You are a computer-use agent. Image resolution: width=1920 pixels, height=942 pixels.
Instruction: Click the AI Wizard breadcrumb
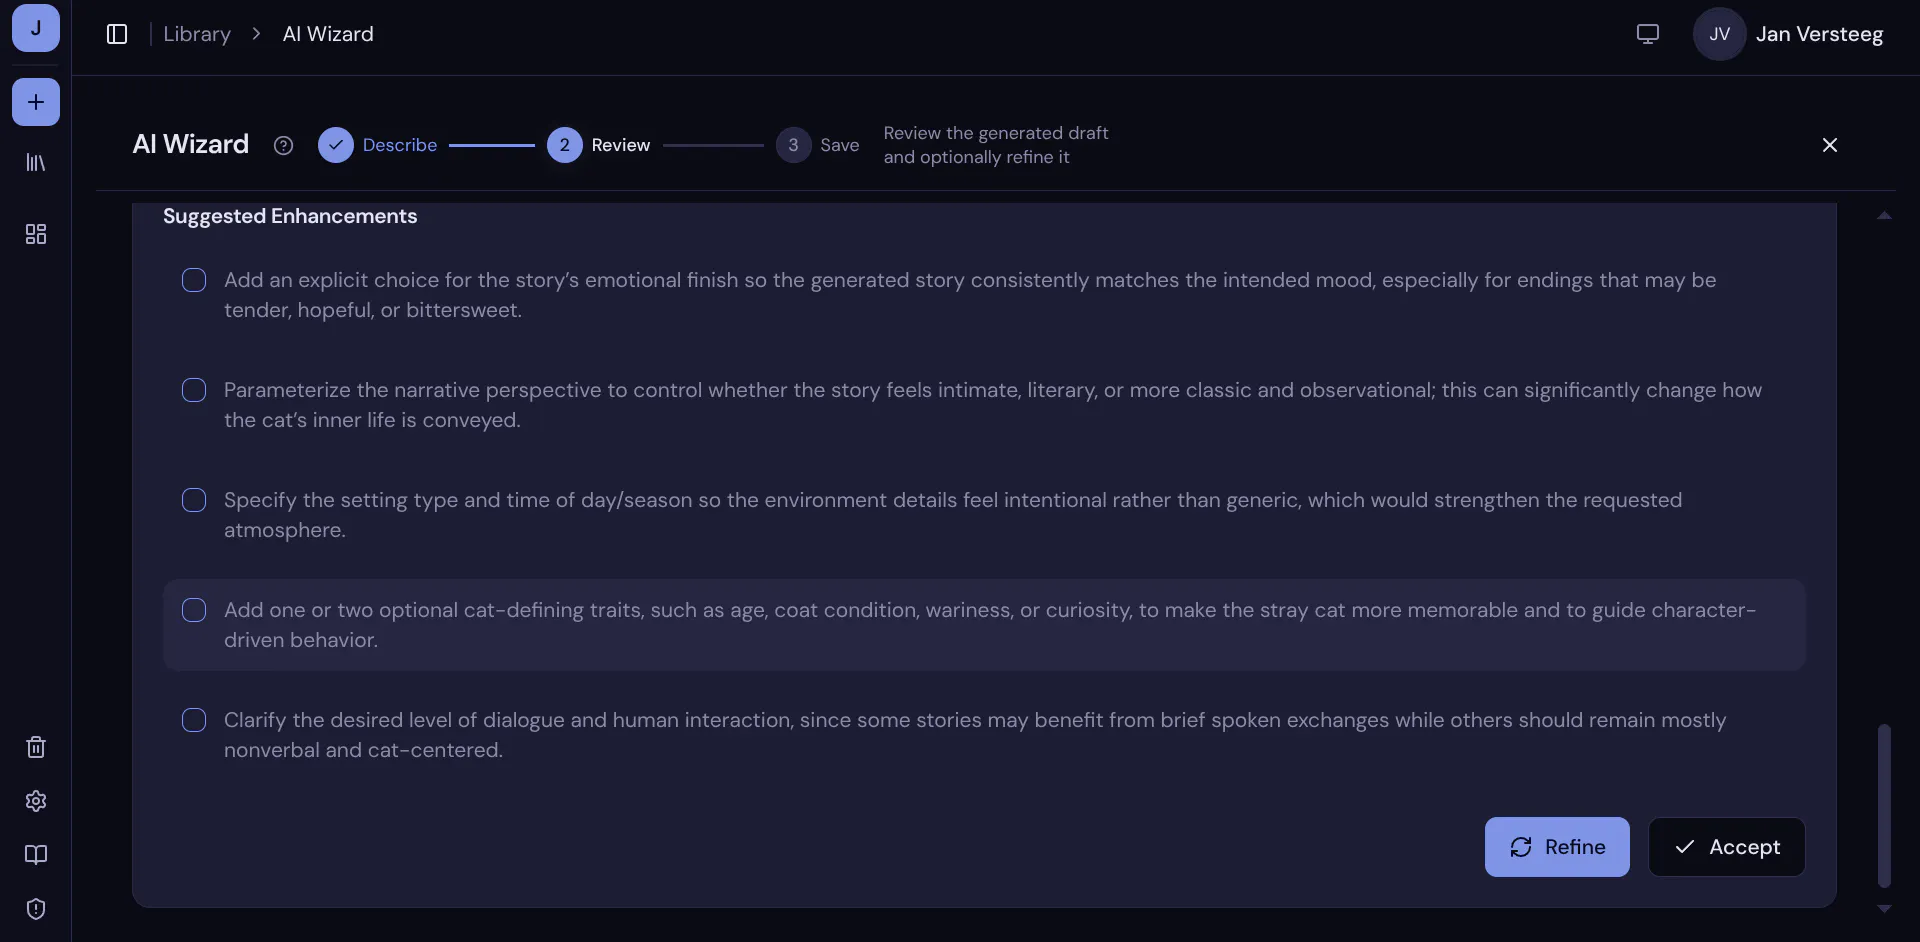(328, 34)
